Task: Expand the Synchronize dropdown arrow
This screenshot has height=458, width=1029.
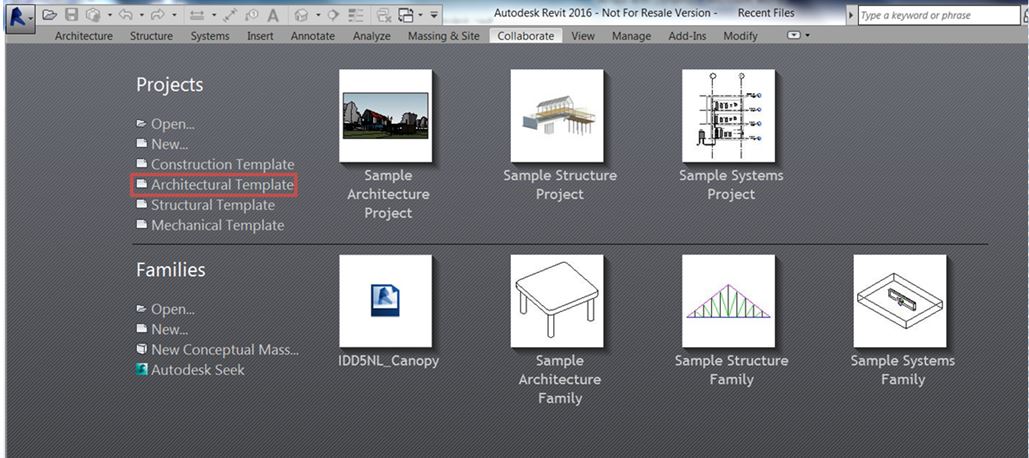Action: [x=110, y=14]
